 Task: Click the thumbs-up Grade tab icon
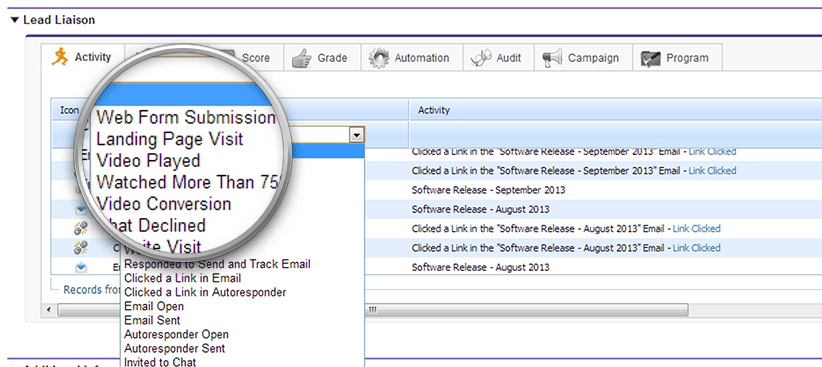pos(301,59)
